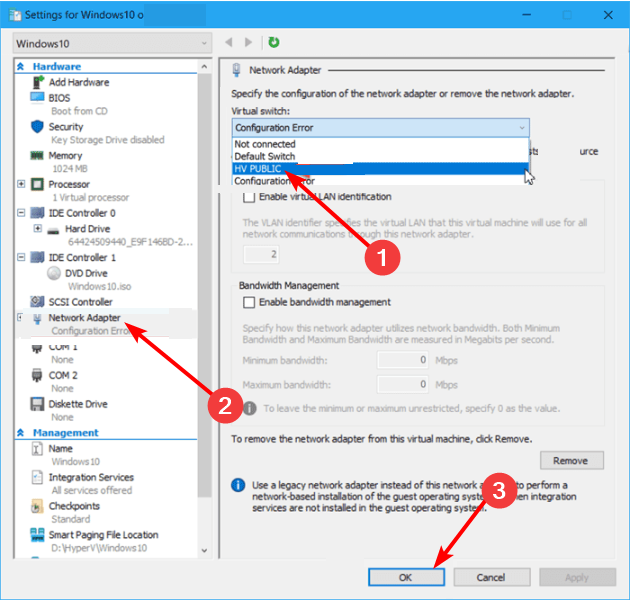Collapse the Hardware section chevron
The height and width of the screenshot is (600, 634).
click(x=20, y=66)
